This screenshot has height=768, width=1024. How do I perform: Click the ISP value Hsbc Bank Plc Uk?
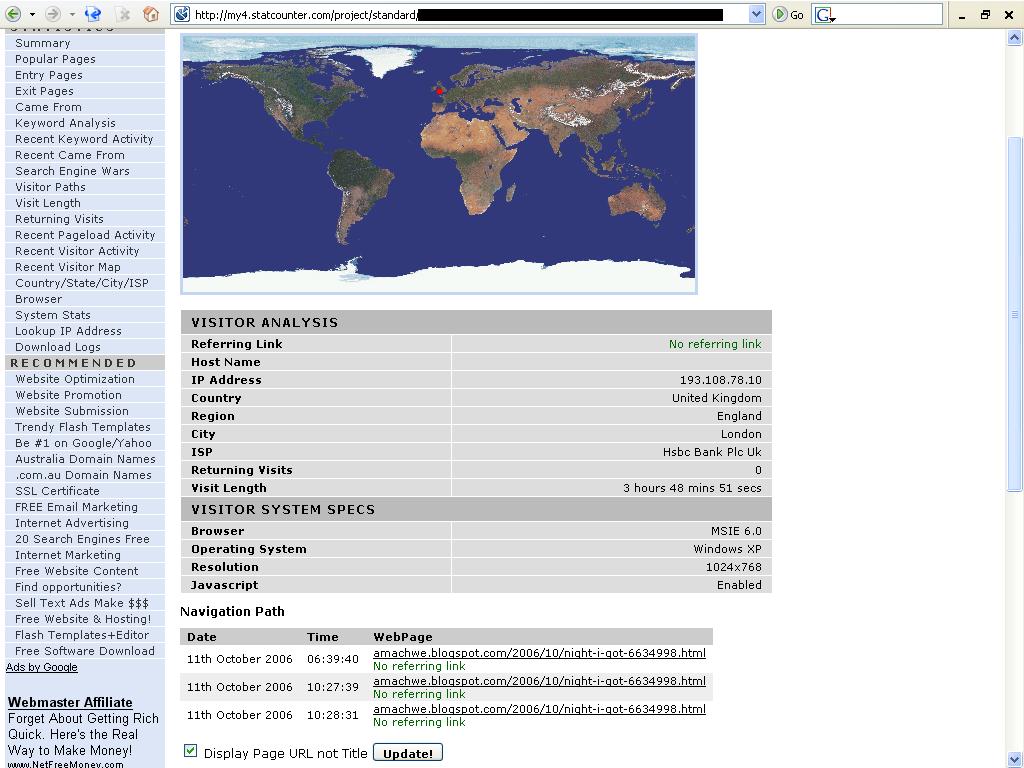point(712,452)
